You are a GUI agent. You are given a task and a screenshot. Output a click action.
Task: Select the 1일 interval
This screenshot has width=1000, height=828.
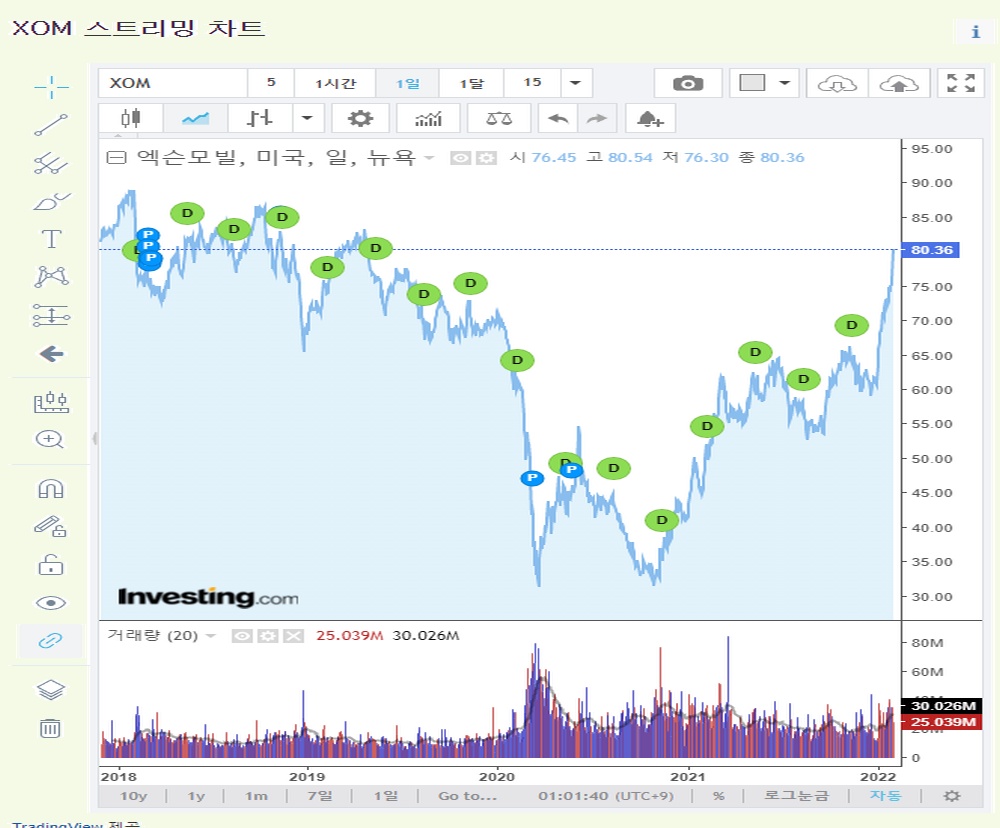pyautogui.click(x=408, y=83)
